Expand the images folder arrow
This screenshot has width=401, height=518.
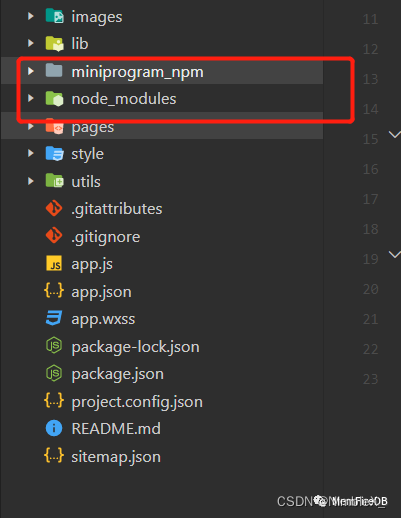[x=31, y=16]
